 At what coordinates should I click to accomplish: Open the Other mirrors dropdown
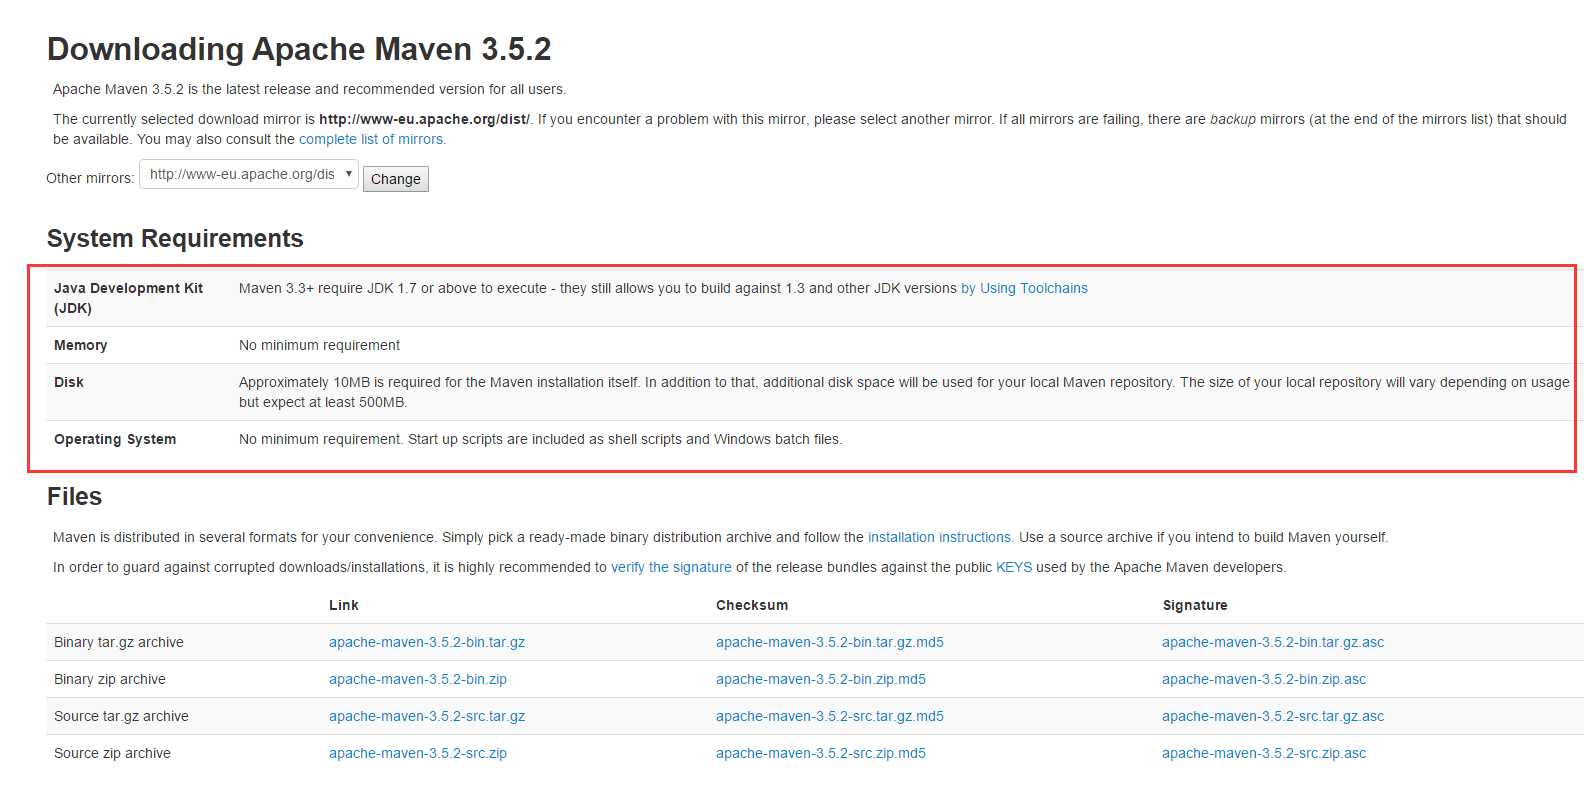[249, 174]
